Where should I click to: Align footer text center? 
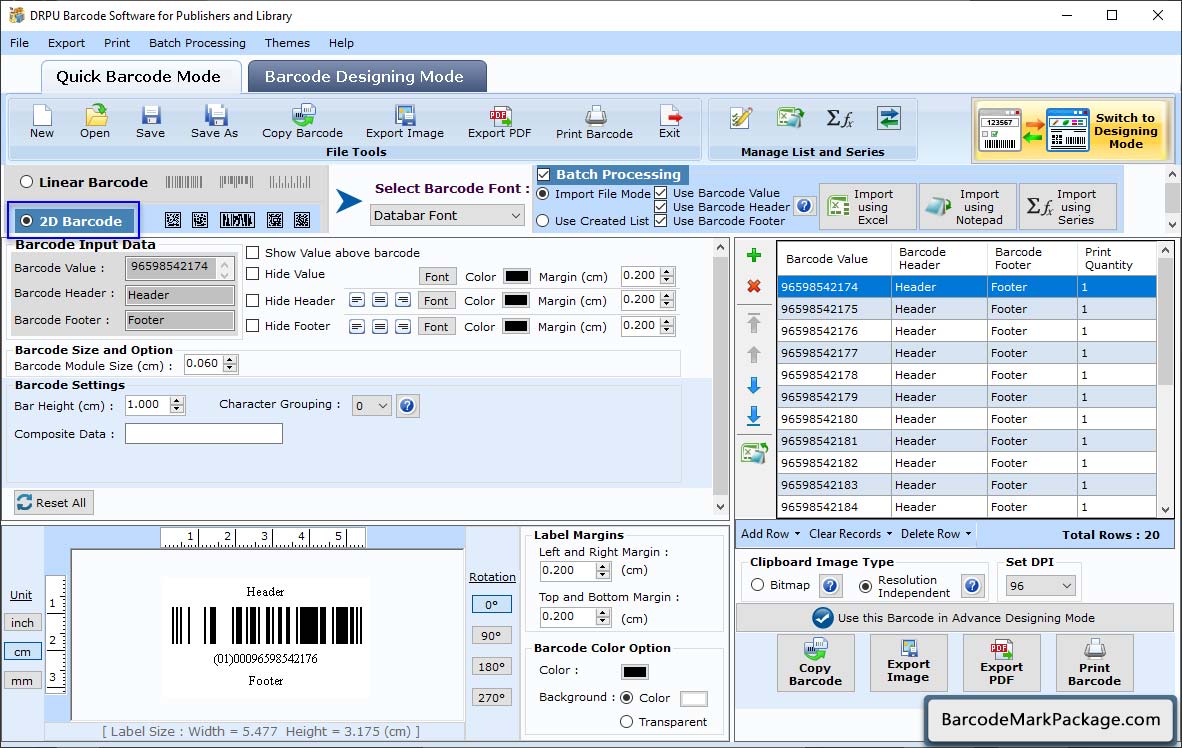click(380, 326)
